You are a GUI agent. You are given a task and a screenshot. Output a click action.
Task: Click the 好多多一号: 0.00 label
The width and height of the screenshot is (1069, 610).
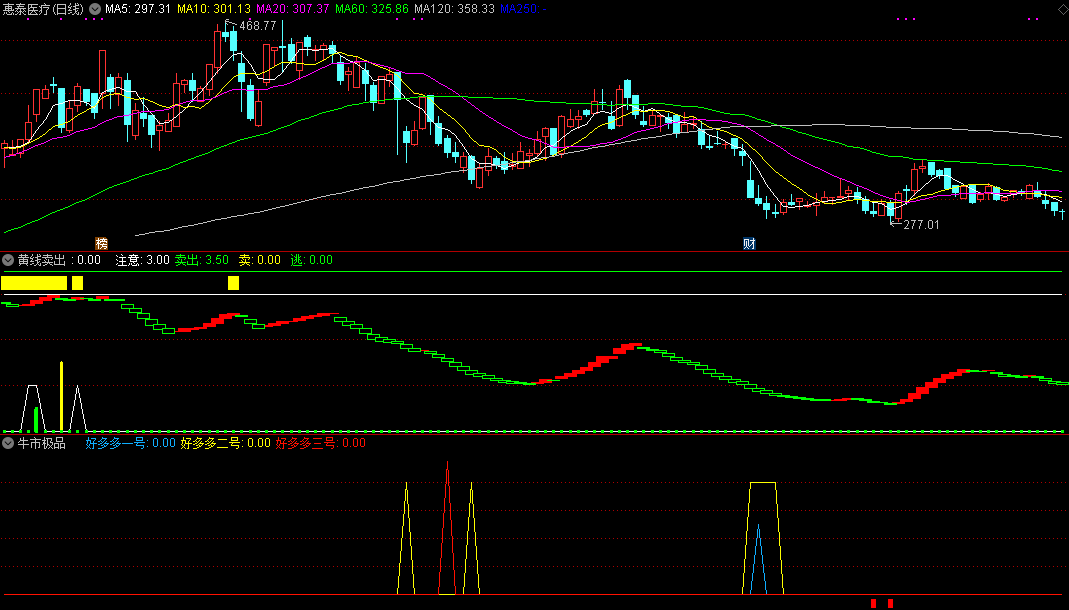point(130,443)
